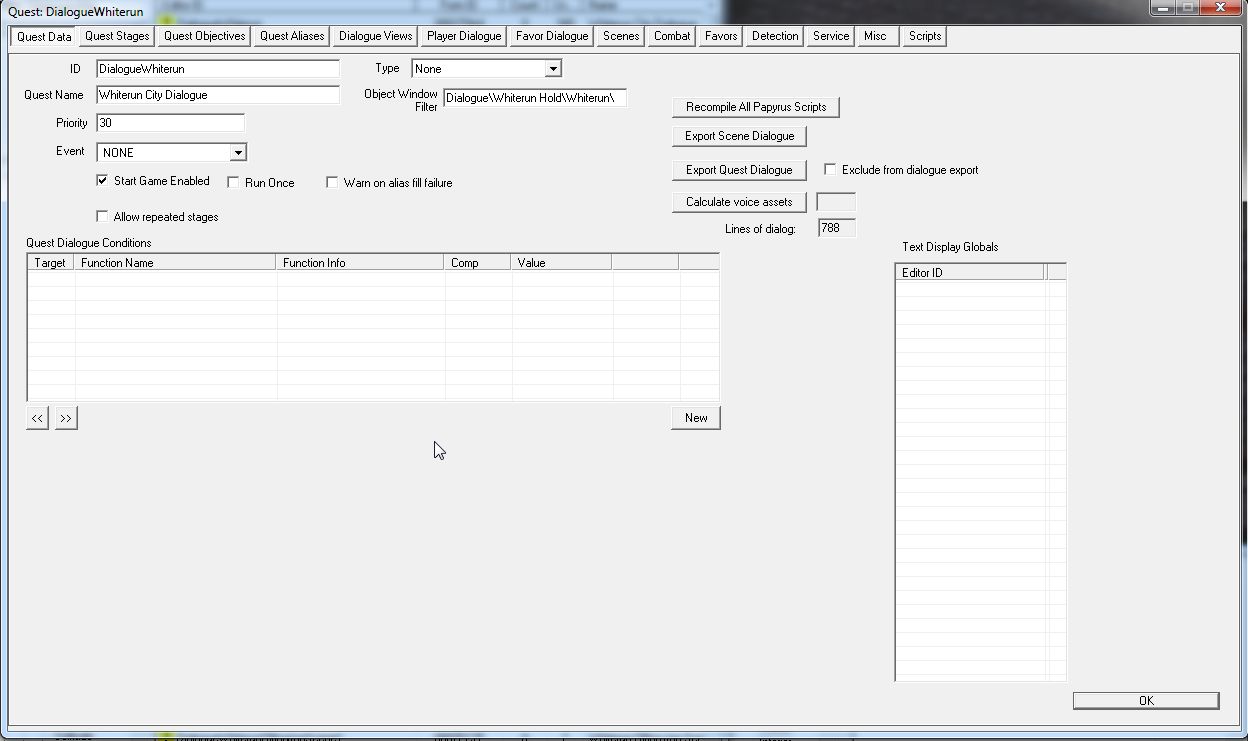Open the Quest Aliases tab

(x=292, y=36)
